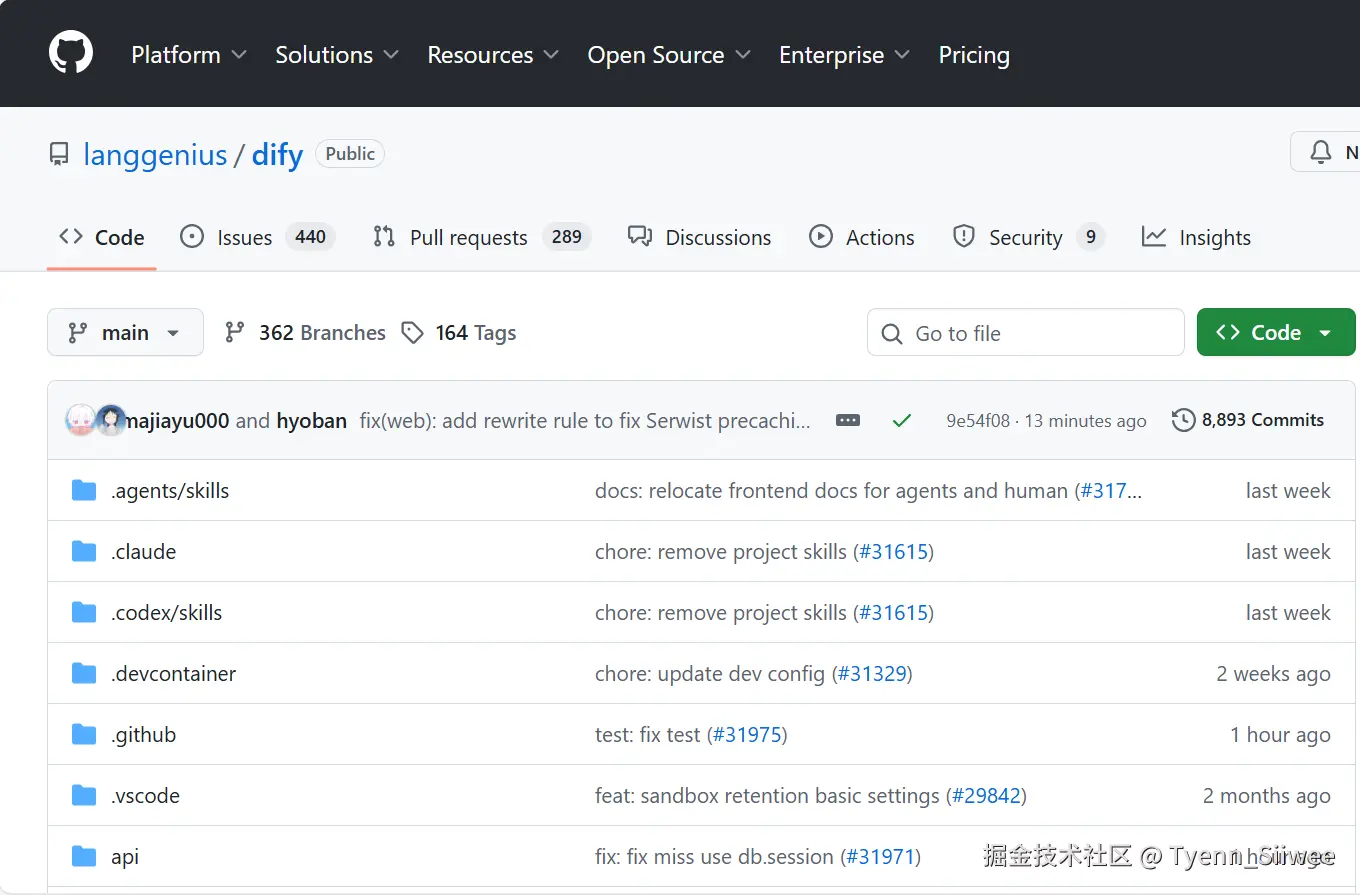The width and height of the screenshot is (1360, 895).
Task: Click the folder icon for api
Action: point(84,856)
